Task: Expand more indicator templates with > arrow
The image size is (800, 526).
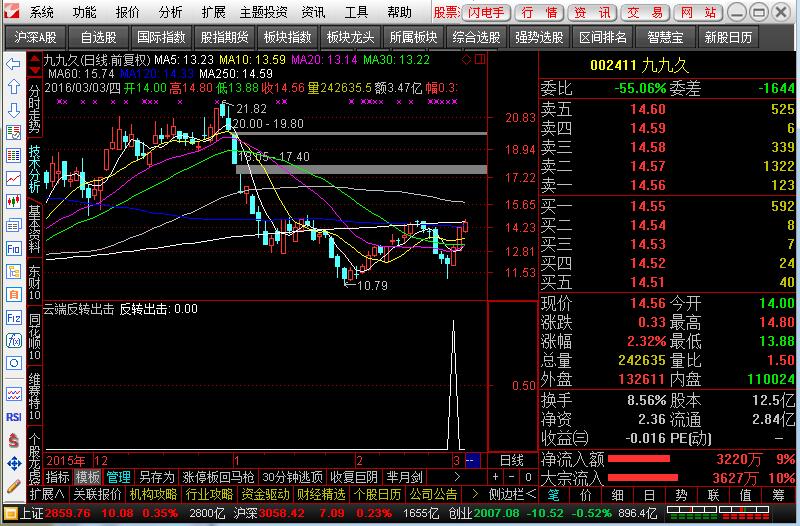Action: coord(457,477)
